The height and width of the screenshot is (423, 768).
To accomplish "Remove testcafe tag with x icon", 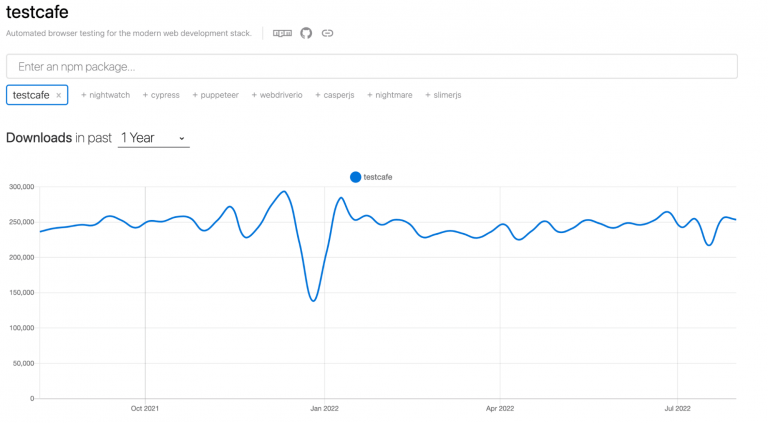I will [58, 95].
